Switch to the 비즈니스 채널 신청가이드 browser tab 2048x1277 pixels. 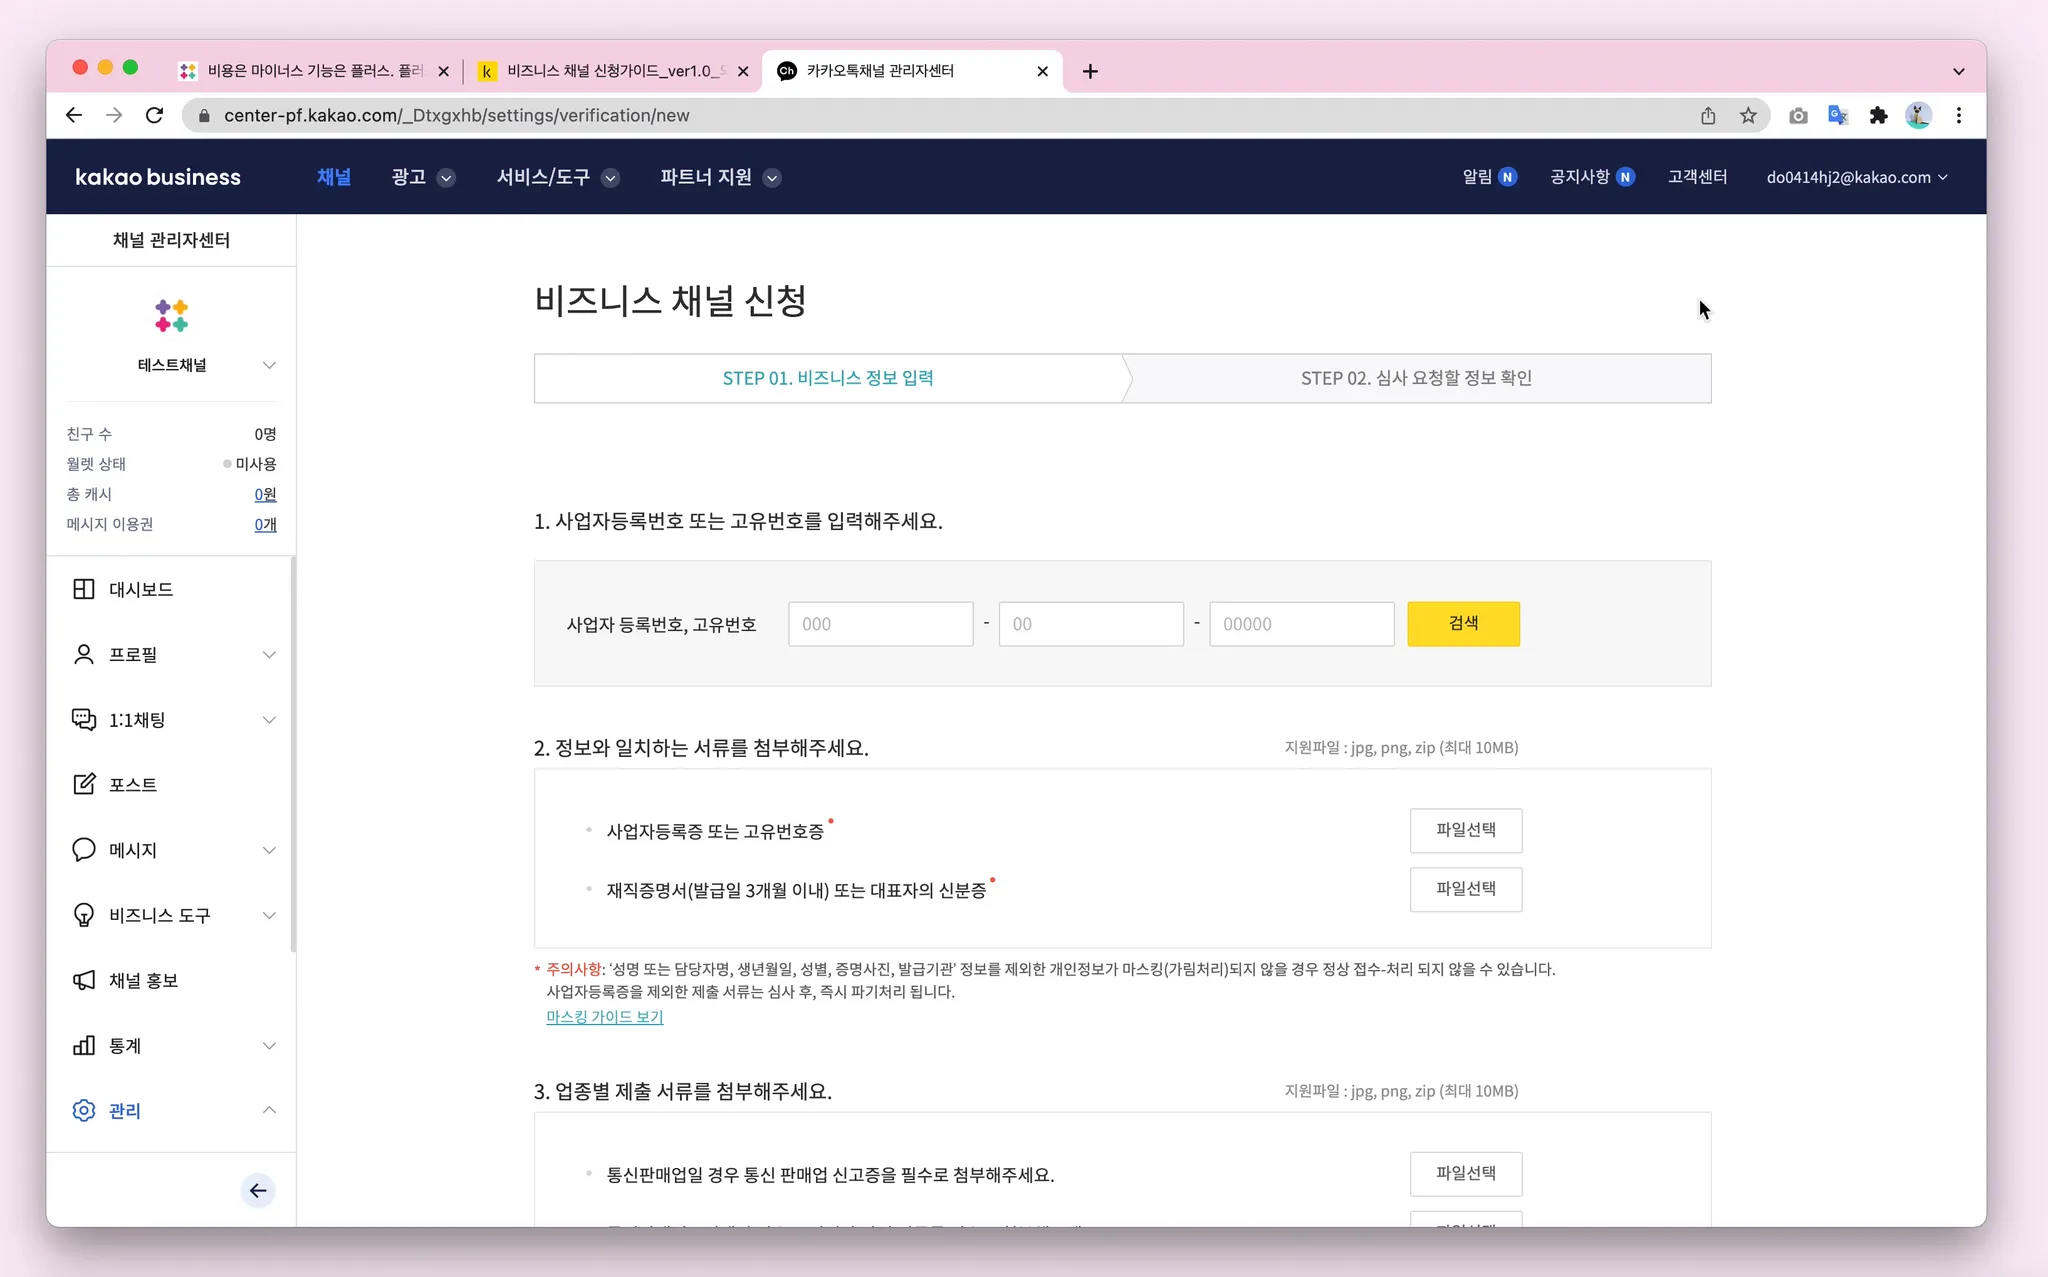[610, 71]
